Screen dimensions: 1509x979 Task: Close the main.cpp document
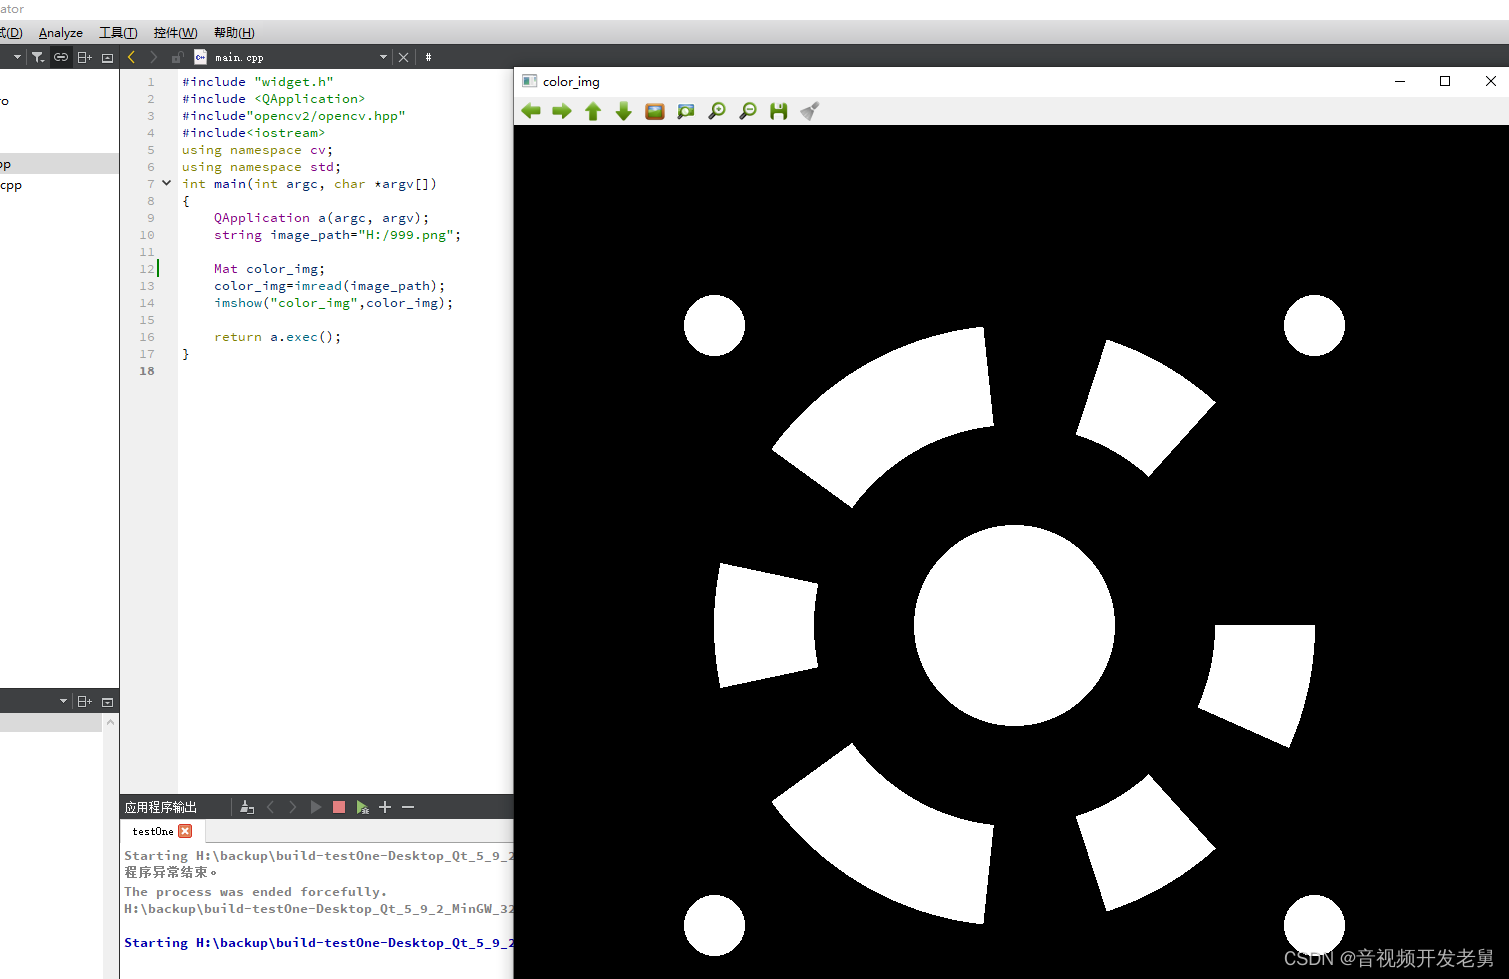404,57
